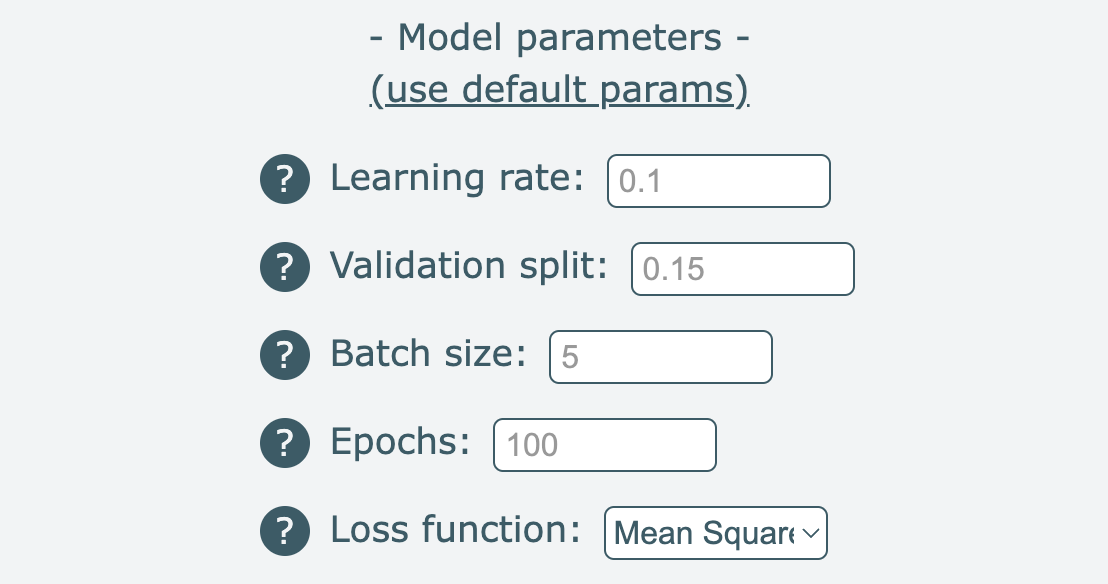
Task: Select the Batch size text box
Action: [661, 357]
